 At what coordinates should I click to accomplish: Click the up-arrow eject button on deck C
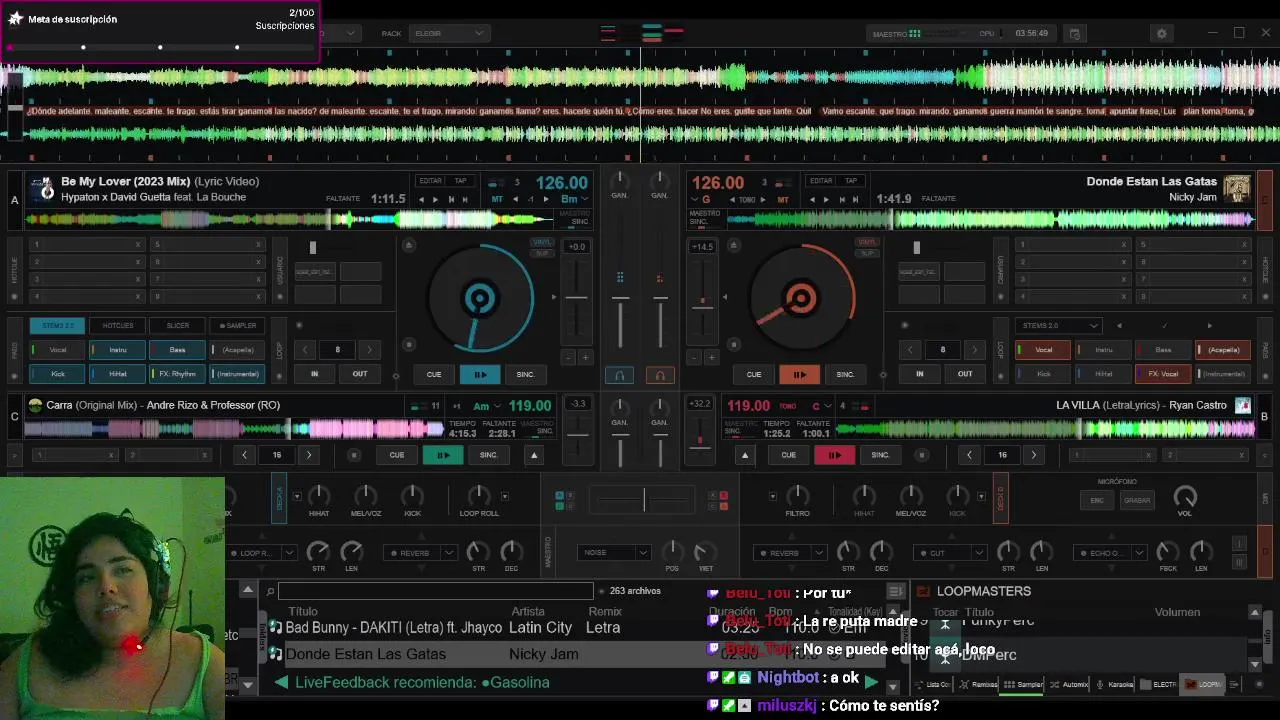[534, 455]
